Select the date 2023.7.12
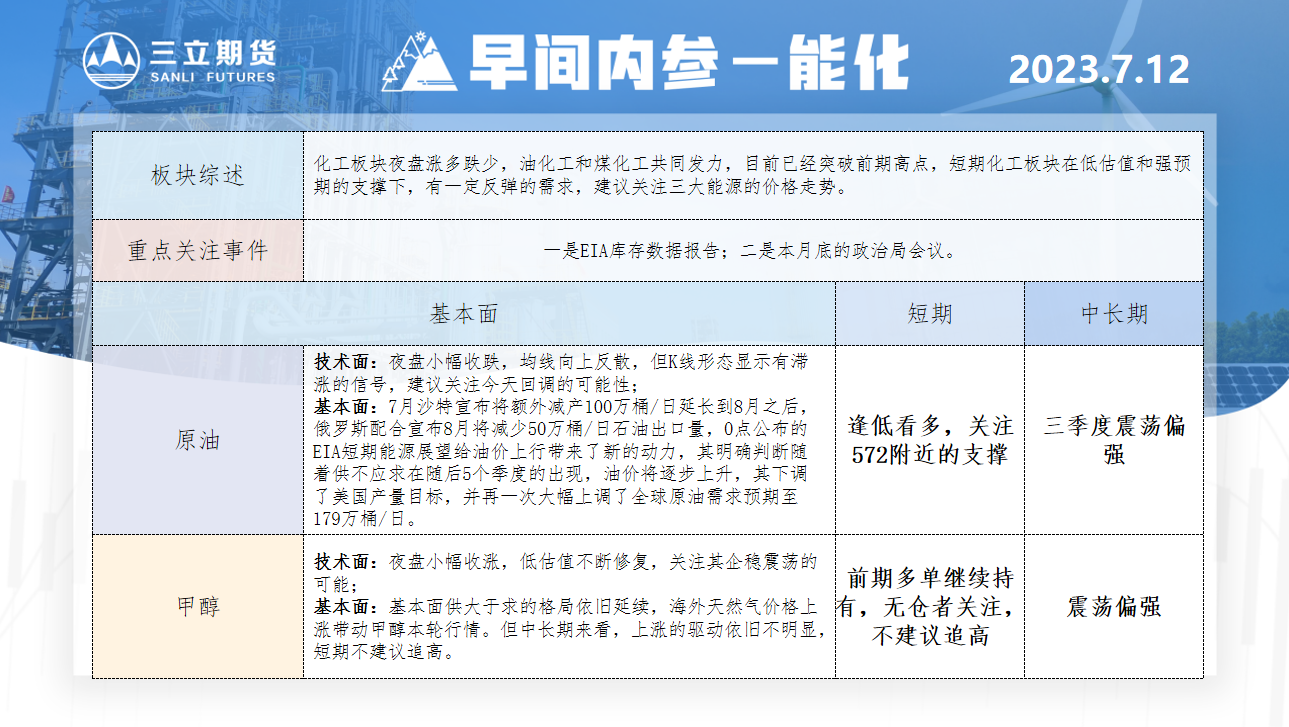The width and height of the screenshot is (1289, 727). pyautogui.click(x=1099, y=69)
